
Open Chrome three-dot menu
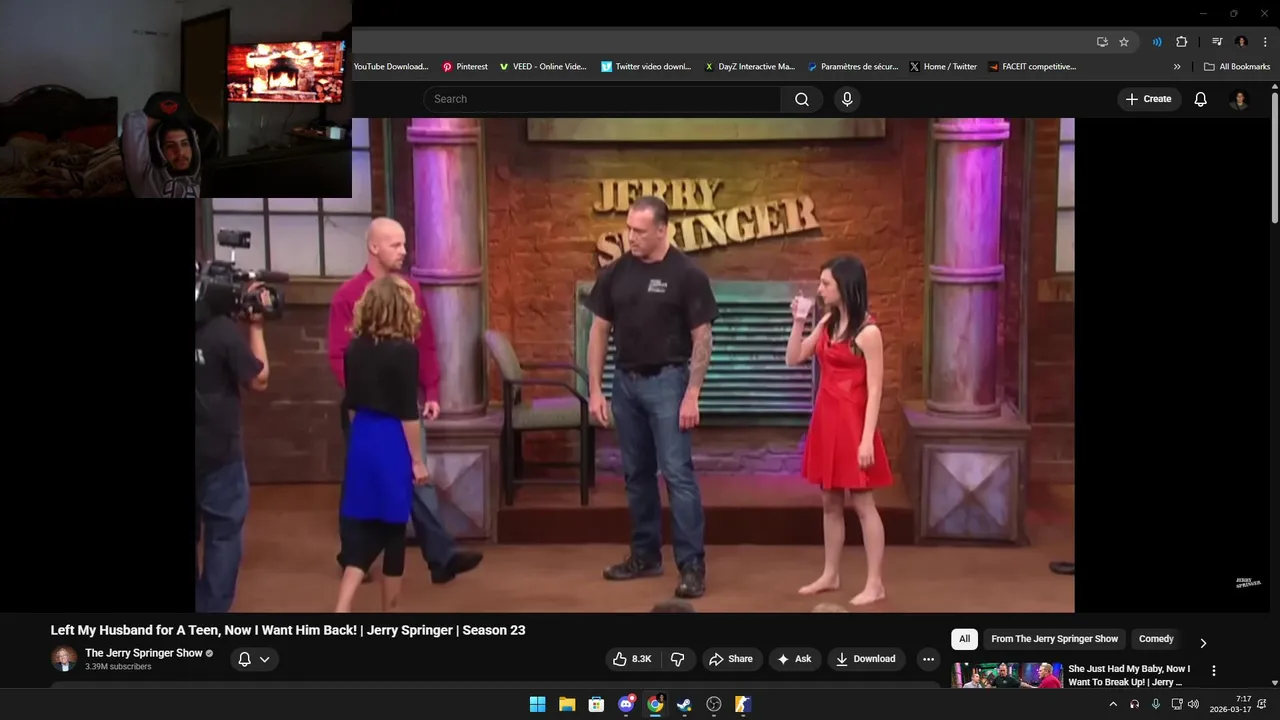click(1265, 42)
